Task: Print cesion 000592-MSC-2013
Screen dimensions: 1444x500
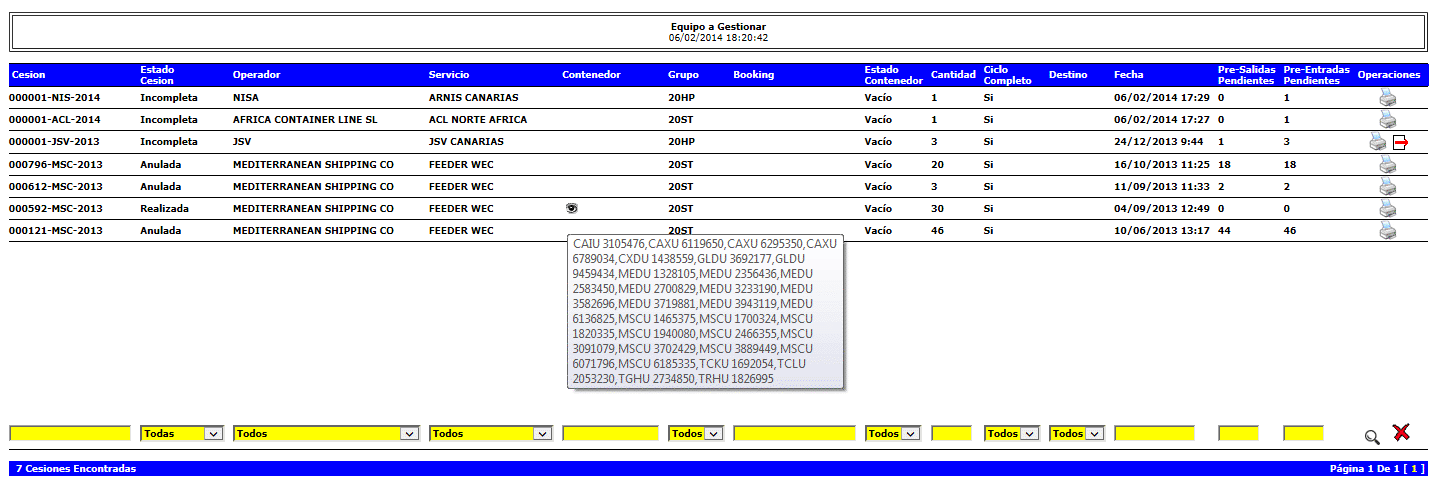Action: (x=1387, y=208)
